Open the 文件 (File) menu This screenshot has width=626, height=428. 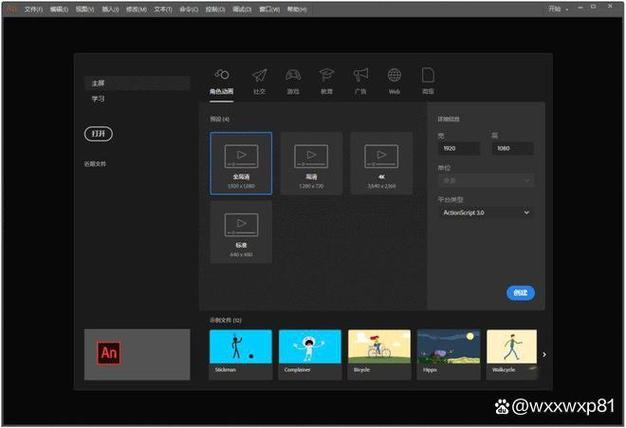coord(33,9)
